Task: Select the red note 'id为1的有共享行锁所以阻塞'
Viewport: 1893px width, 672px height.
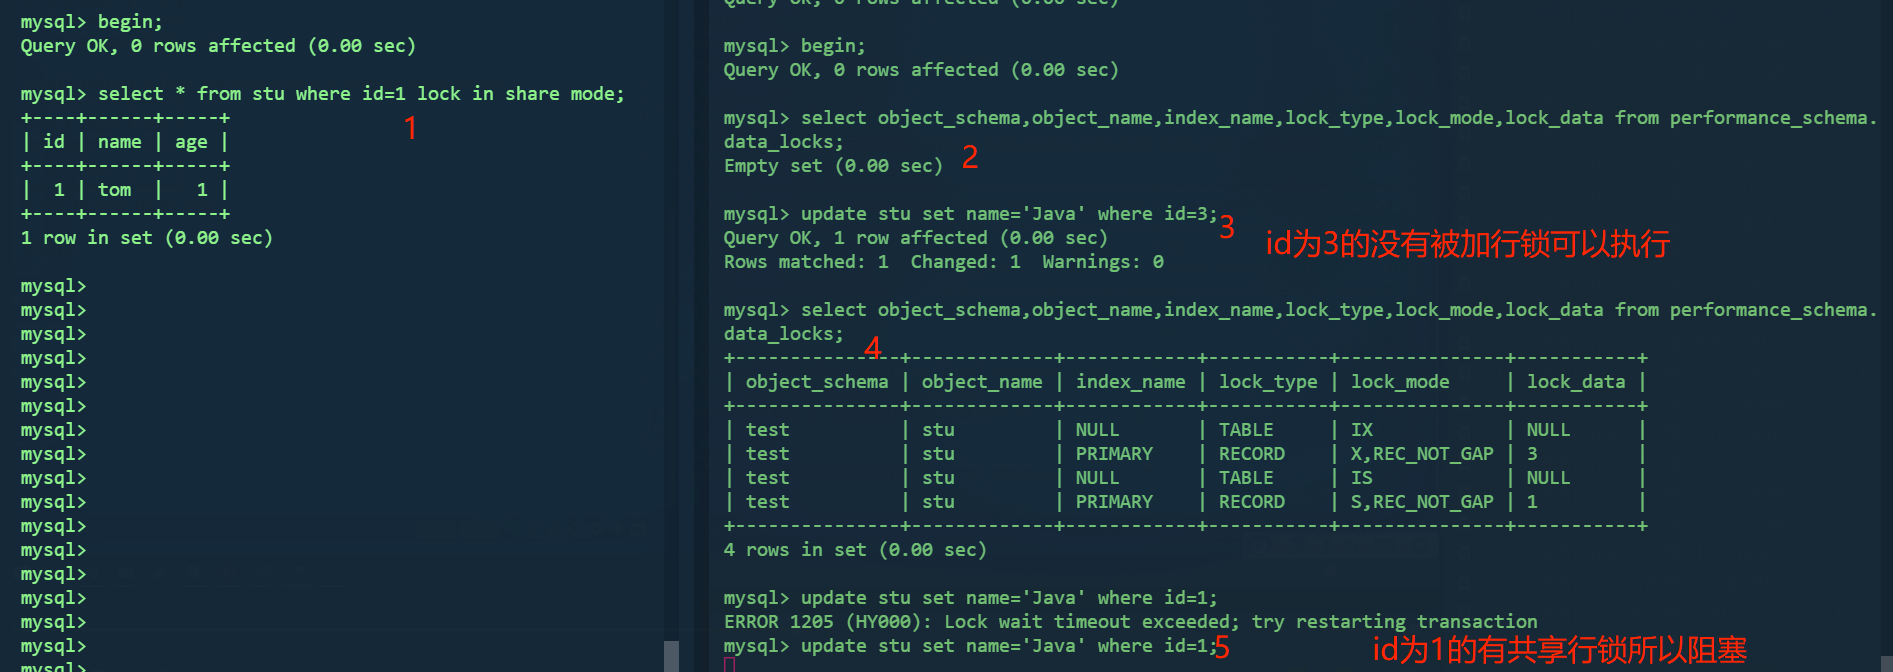Action: pos(1559,650)
